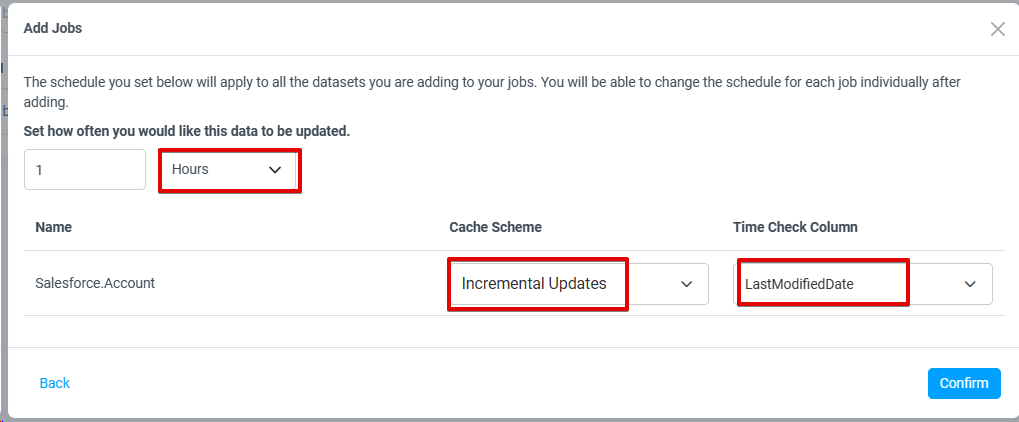
Task: Click the Cache Scheme column header
Action: [x=495, y=227]
